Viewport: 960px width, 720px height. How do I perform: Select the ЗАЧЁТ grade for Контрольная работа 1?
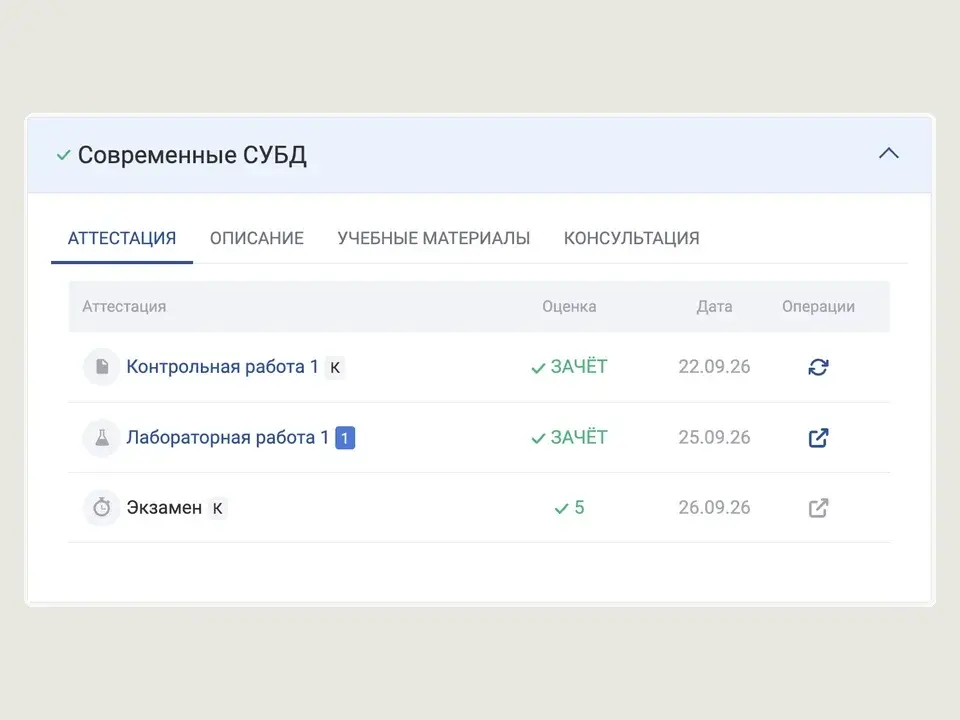click(569, 367)
